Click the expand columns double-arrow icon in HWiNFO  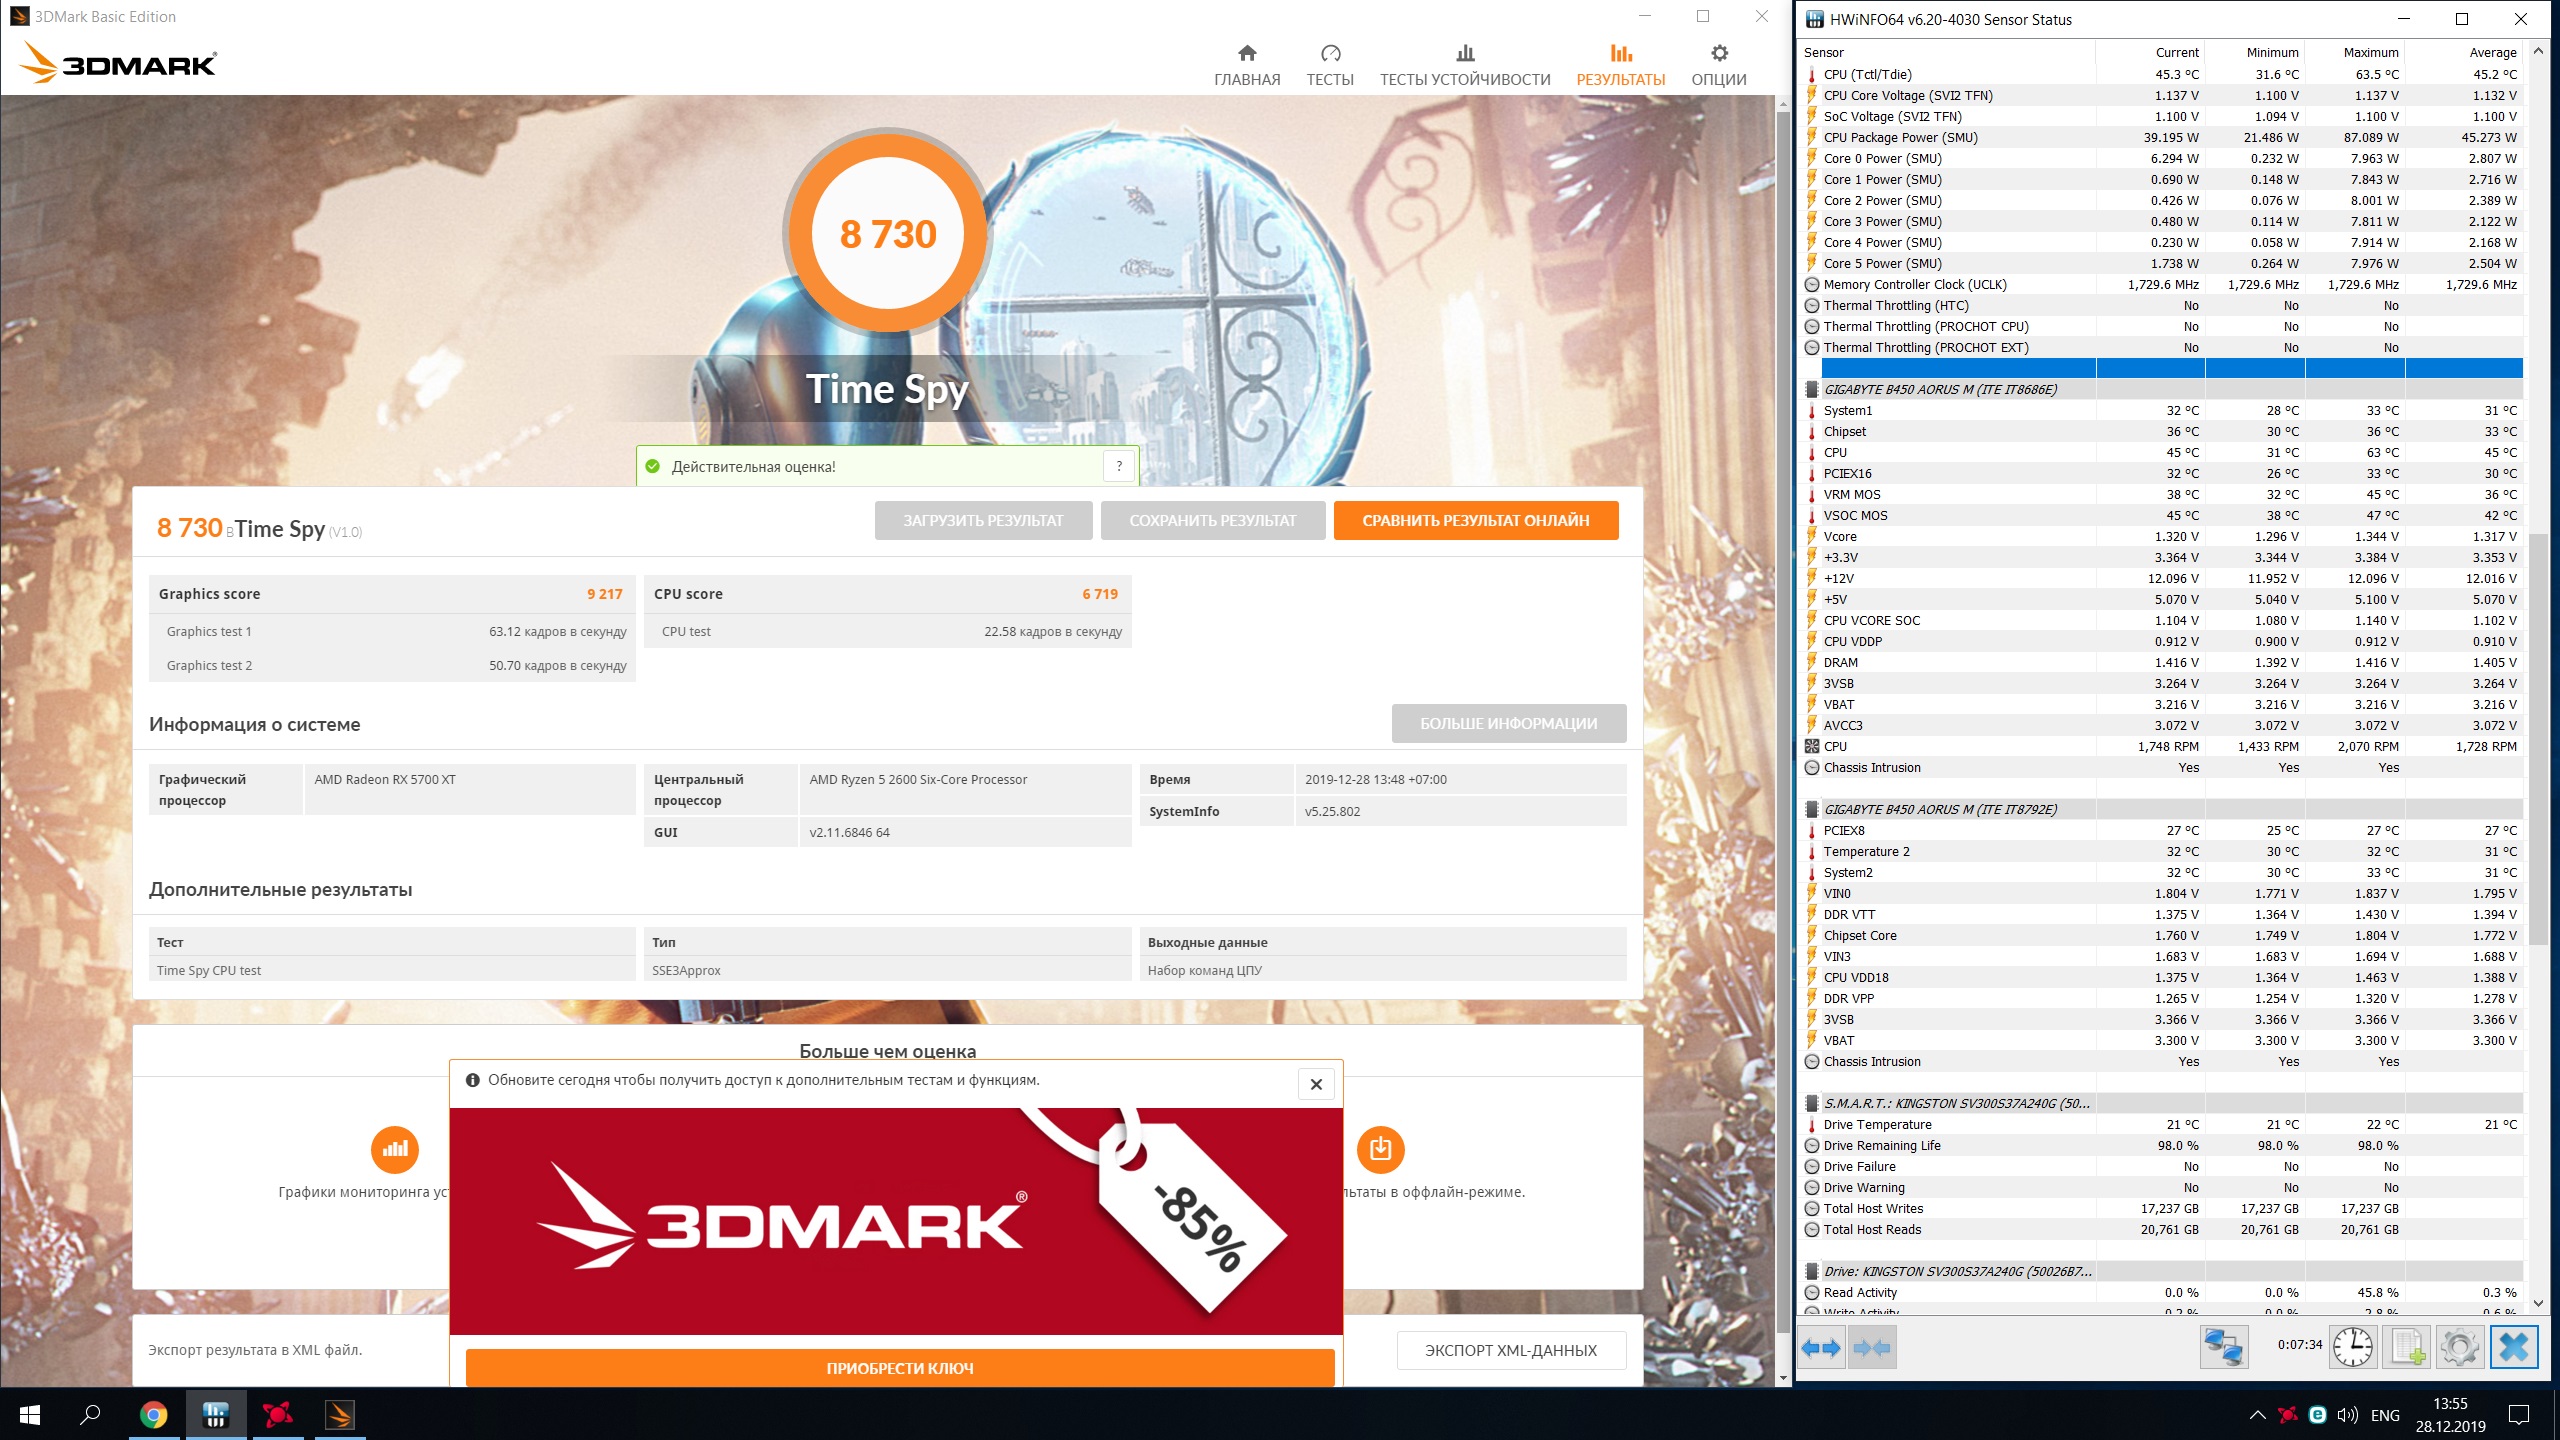point(1821,1348)
